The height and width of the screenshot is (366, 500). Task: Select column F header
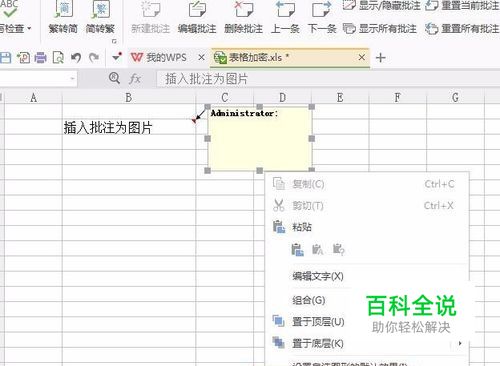pyautogui.click(x=398, y=98)
